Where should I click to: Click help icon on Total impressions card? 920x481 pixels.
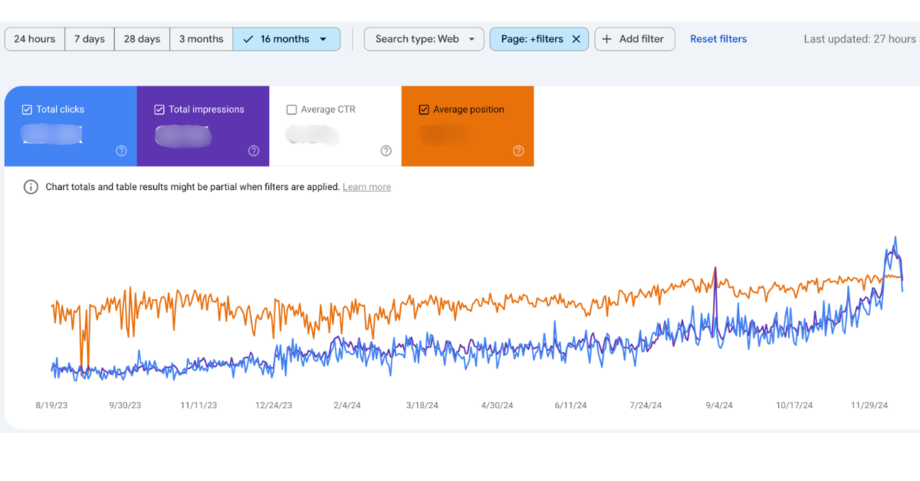[x=254, y=151]
